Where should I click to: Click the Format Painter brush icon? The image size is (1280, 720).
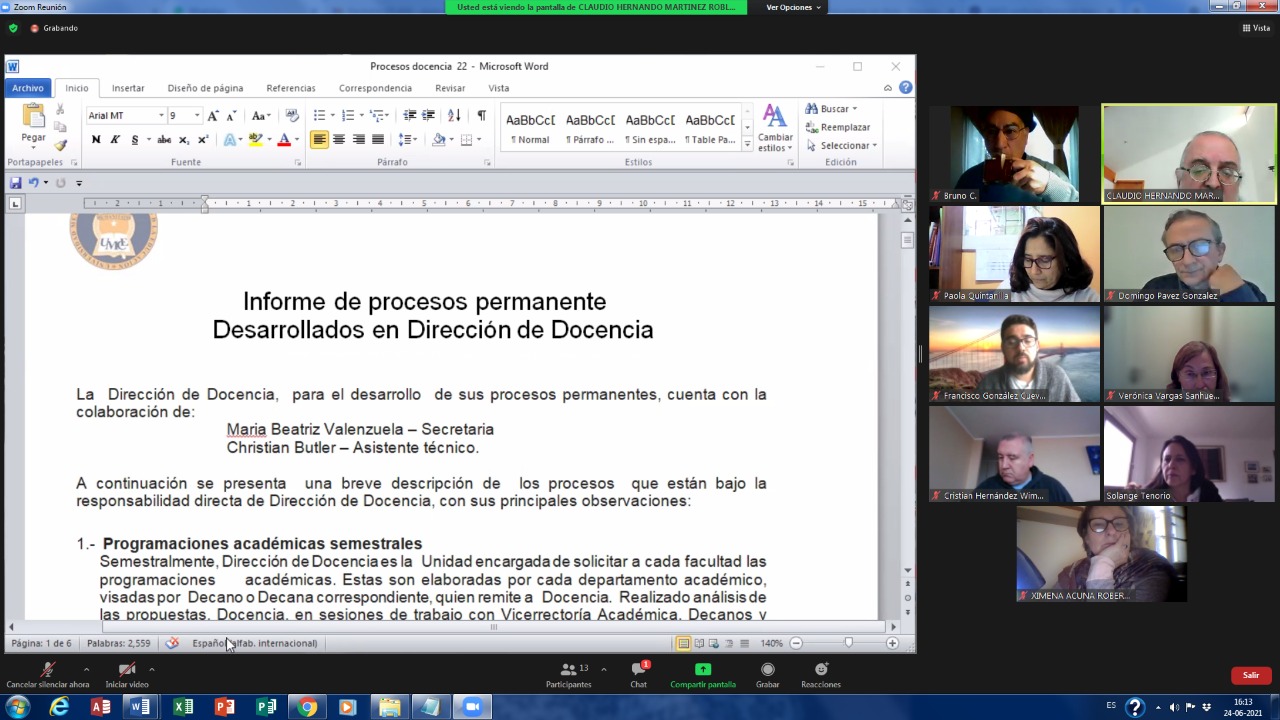point(60,145)
